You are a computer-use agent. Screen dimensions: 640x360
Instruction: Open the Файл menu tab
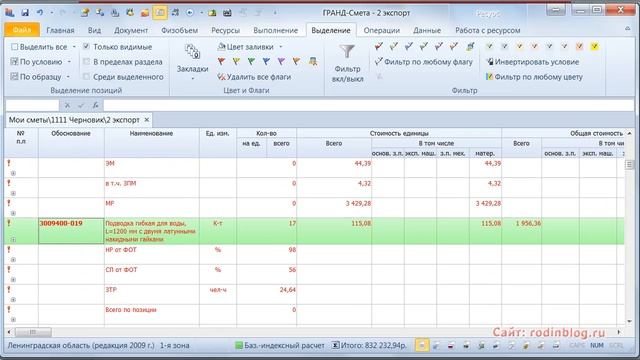pyautogui.click(x=22, y=30)
